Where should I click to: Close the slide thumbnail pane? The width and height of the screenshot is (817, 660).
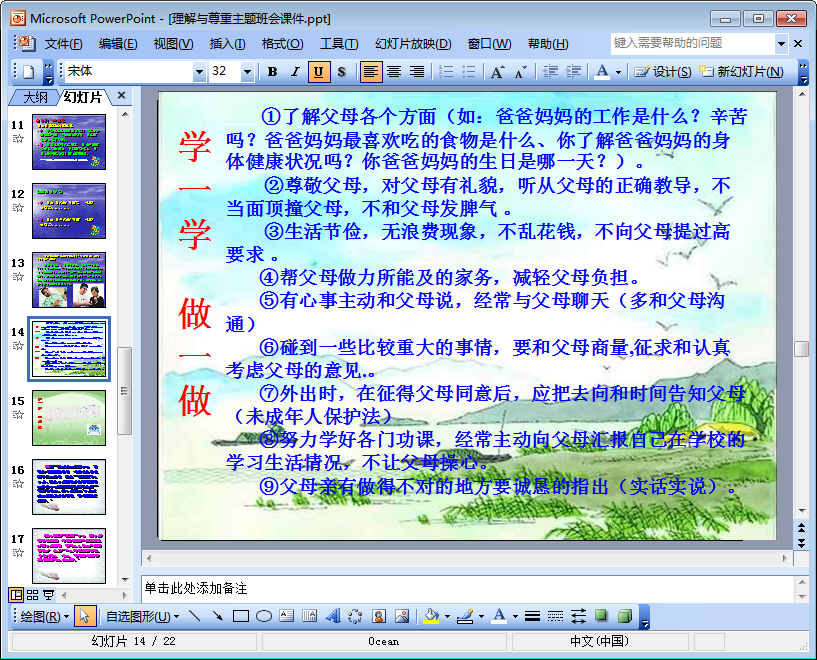point(122,95)
